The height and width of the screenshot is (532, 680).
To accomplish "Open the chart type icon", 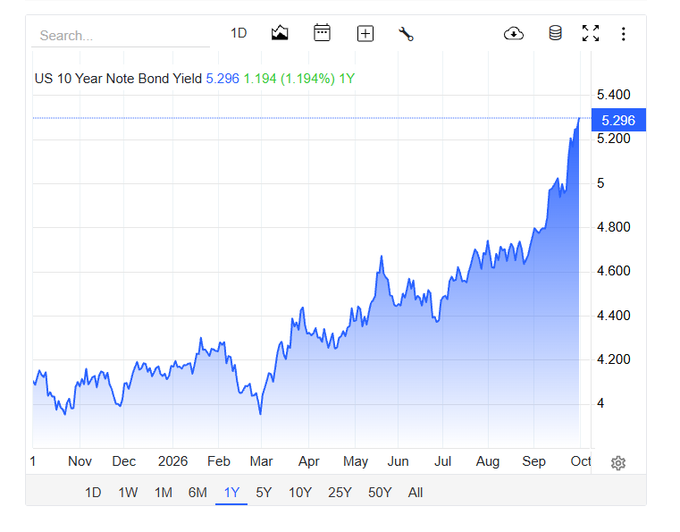I will click(x=280, y=33).
